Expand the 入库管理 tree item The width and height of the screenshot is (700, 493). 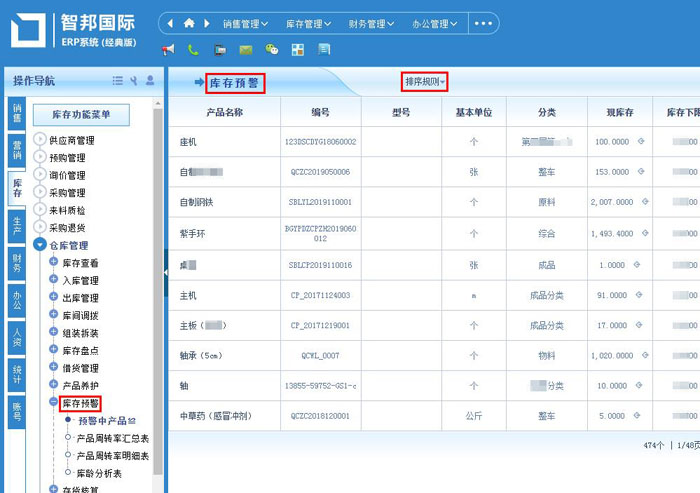click(x=54, y=280)
